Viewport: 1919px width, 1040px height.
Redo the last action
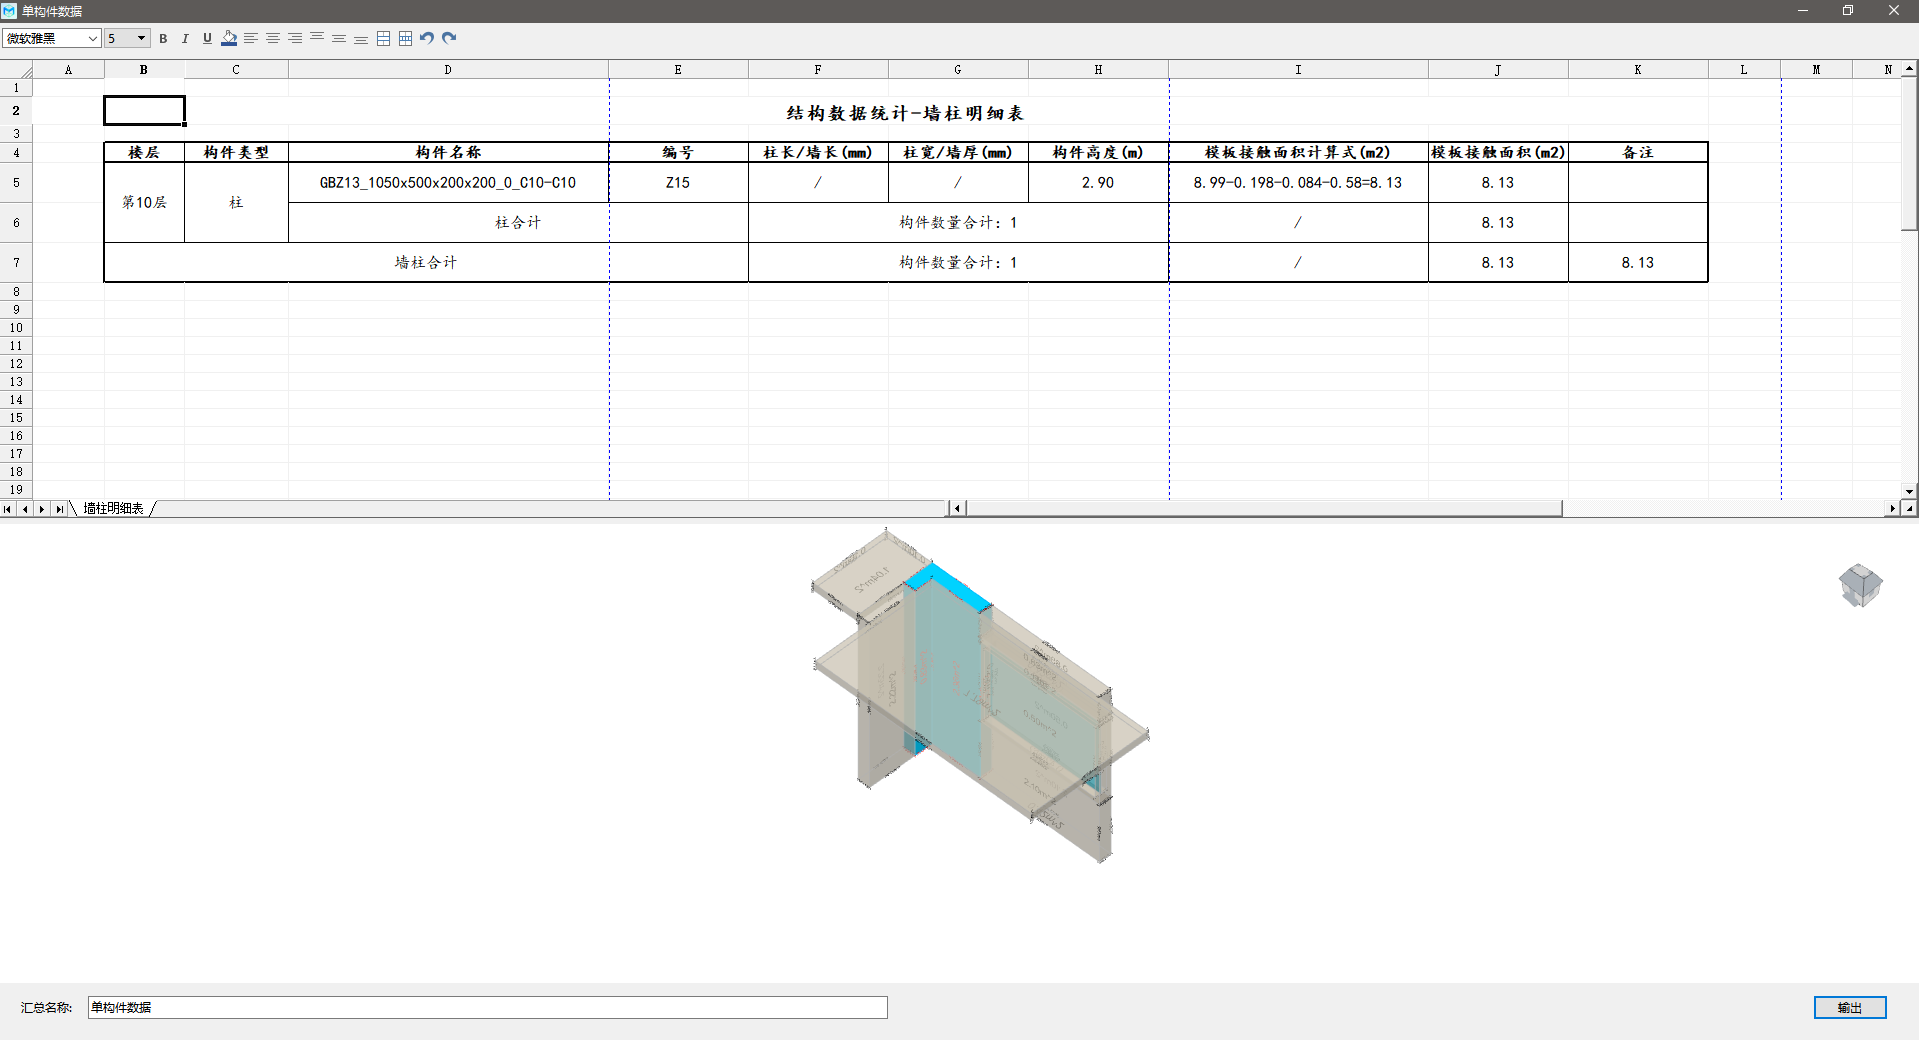pos(449,38)
